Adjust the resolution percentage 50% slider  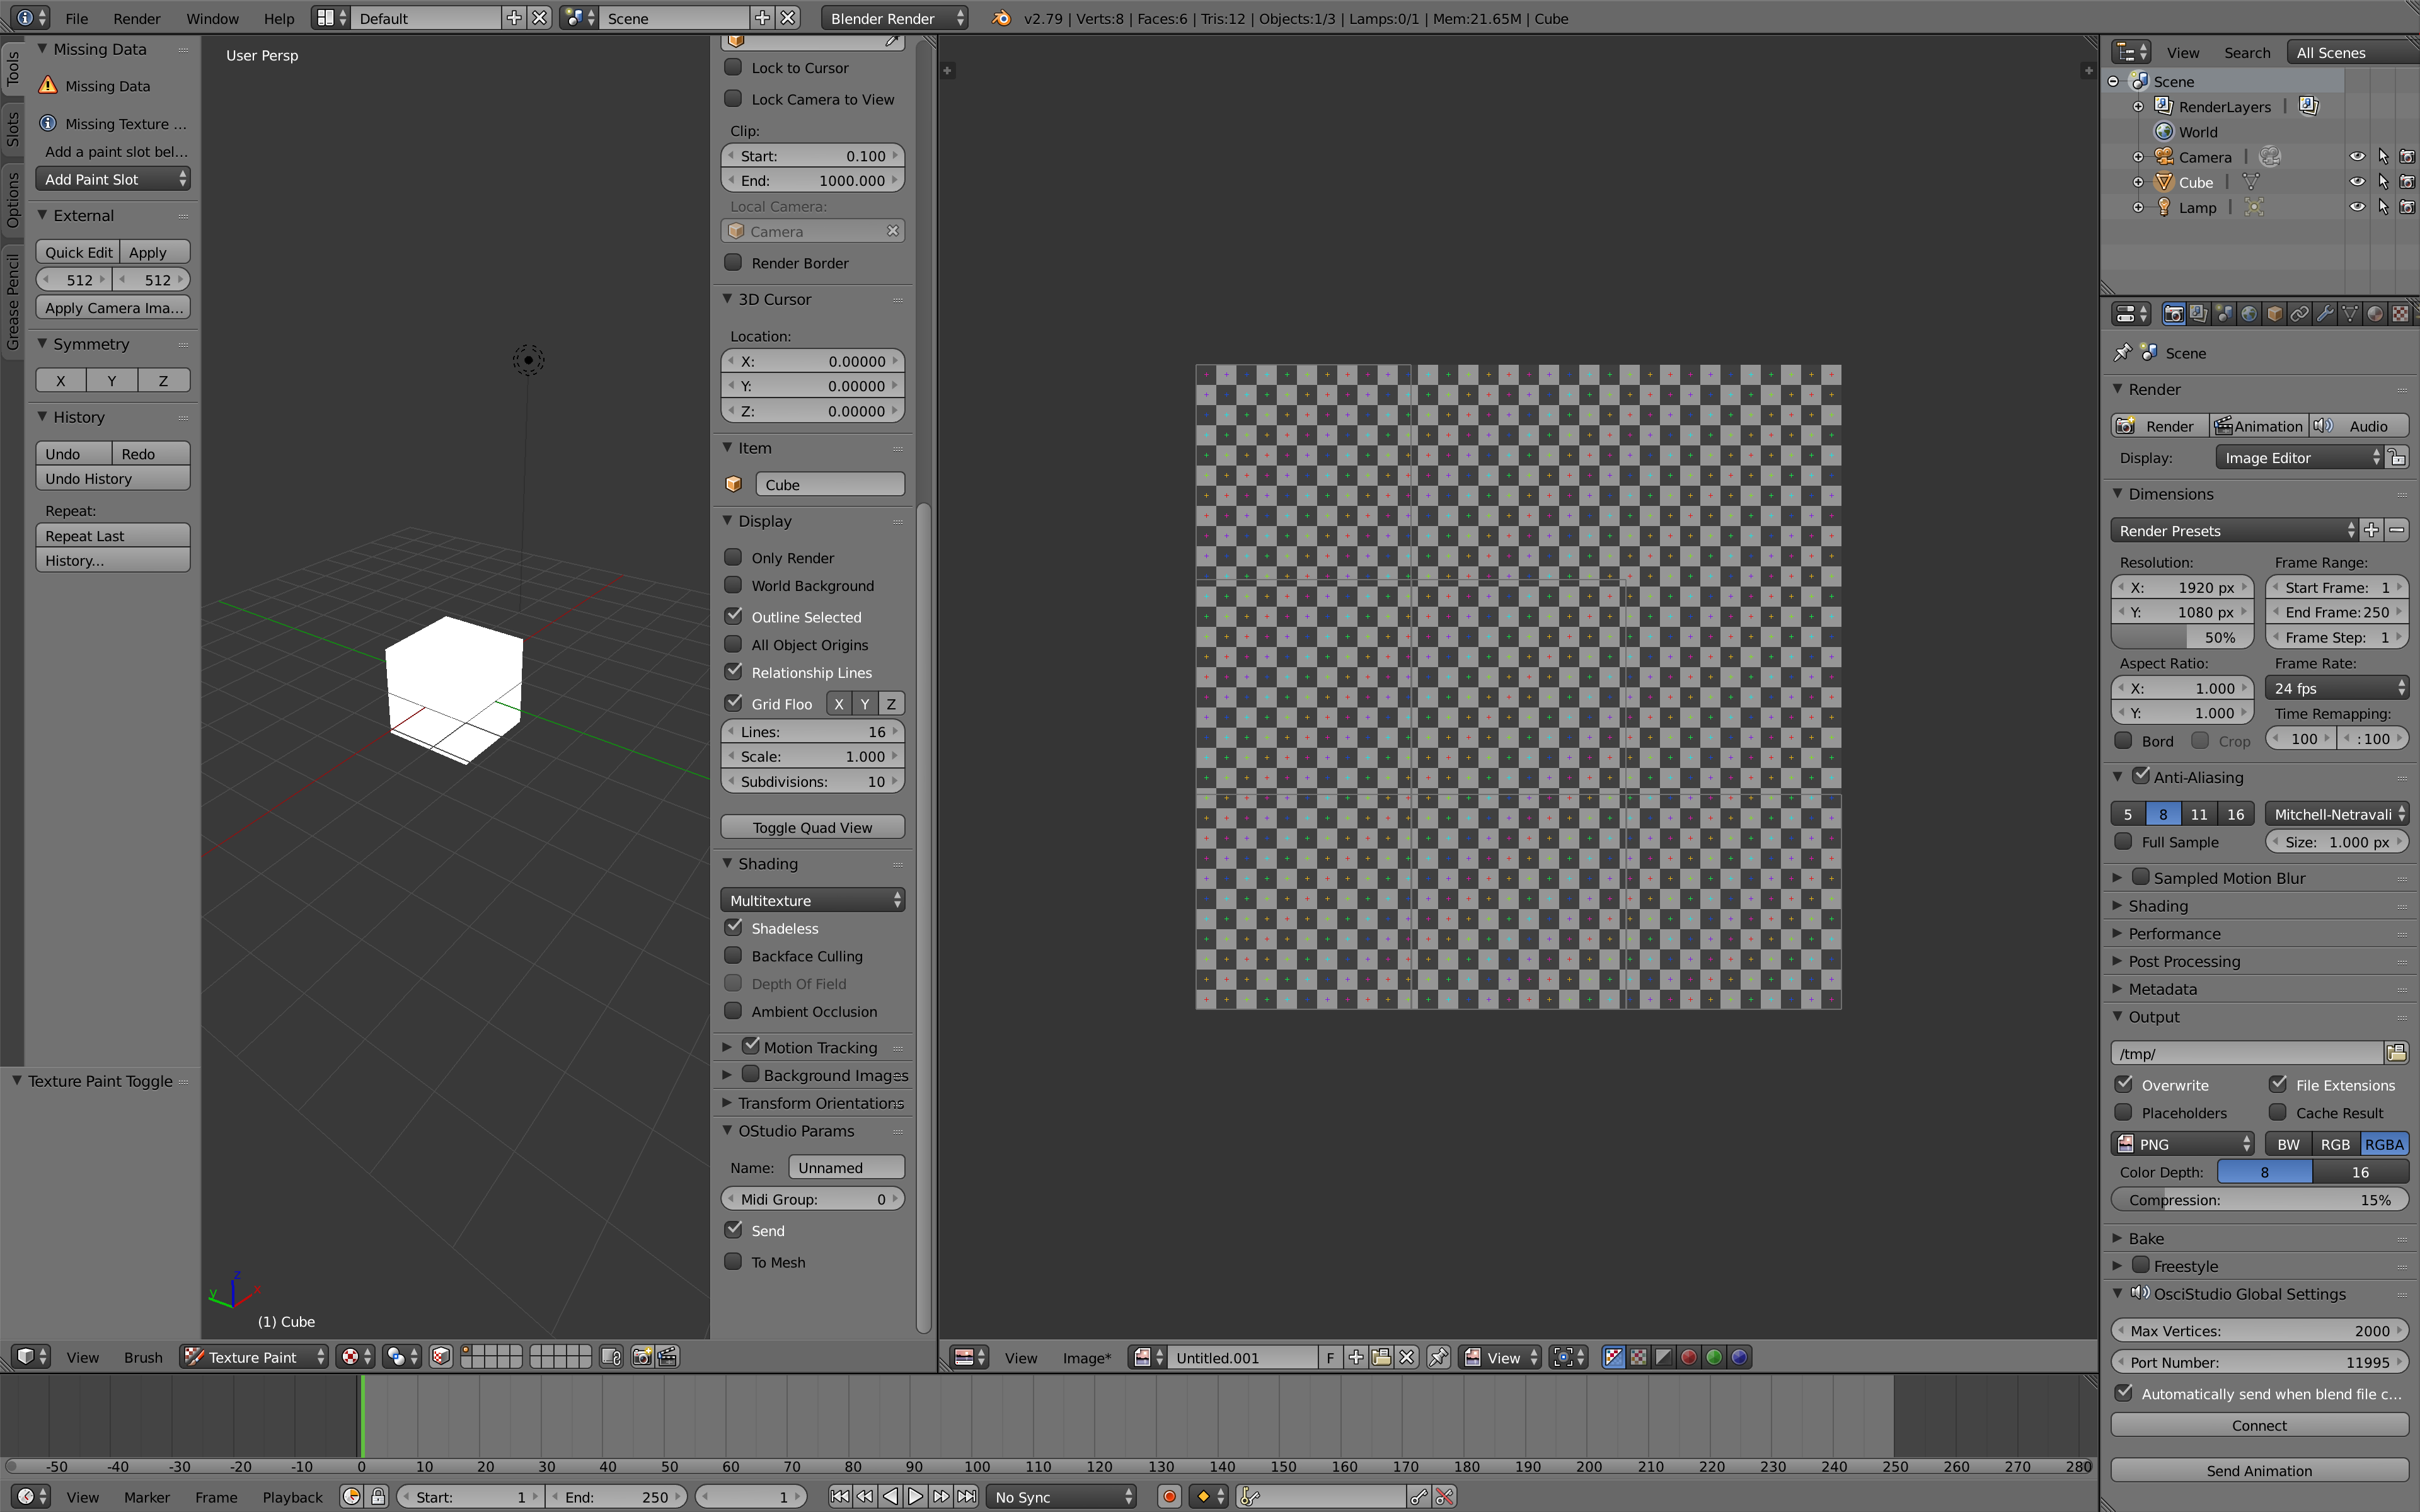click(x=2182, y=637)
